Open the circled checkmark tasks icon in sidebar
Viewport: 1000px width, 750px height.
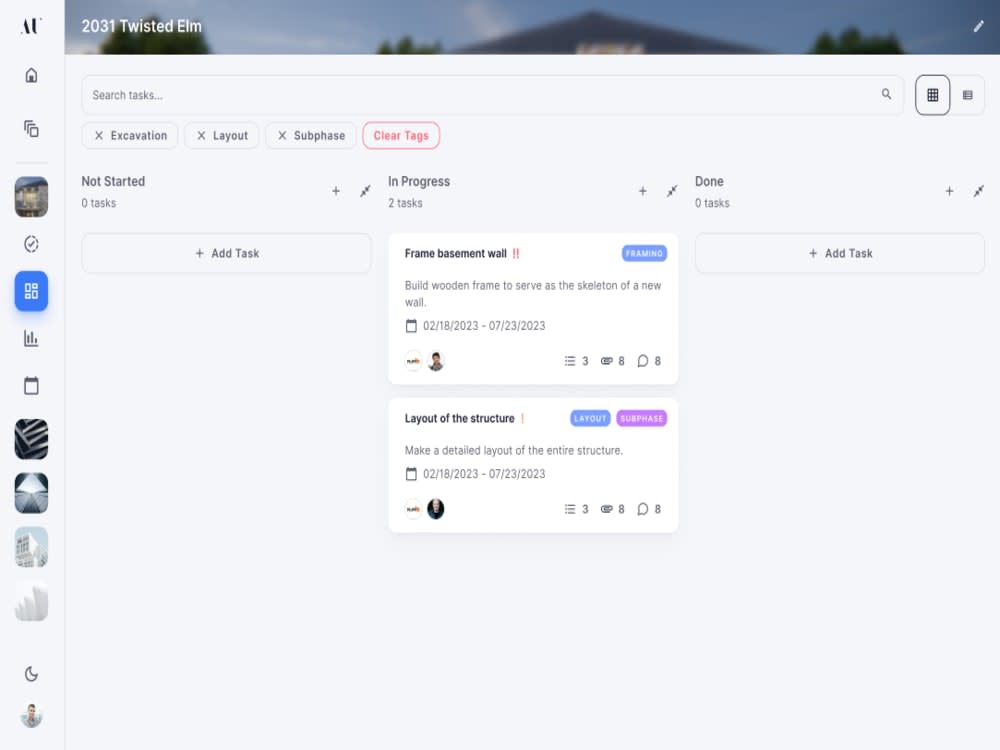coord(31,244)
